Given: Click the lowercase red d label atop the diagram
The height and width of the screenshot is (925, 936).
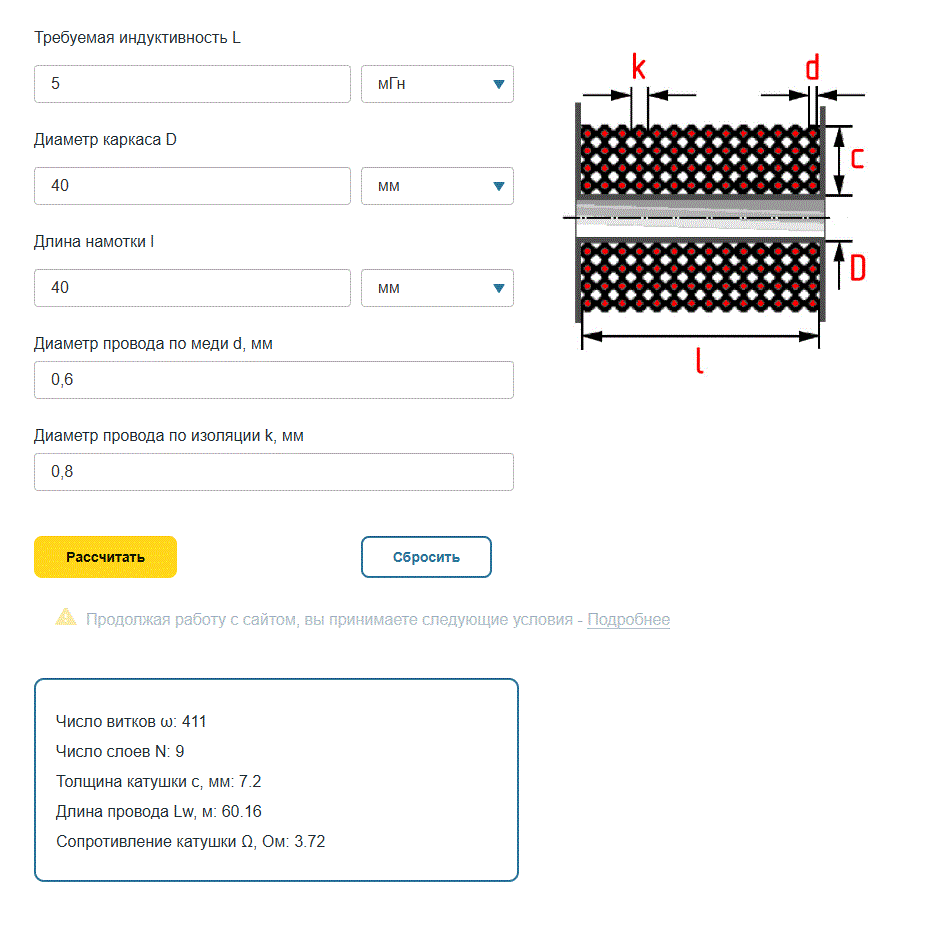Looking at the screenshot, I should pyautogui.click(x=812, y=68).
